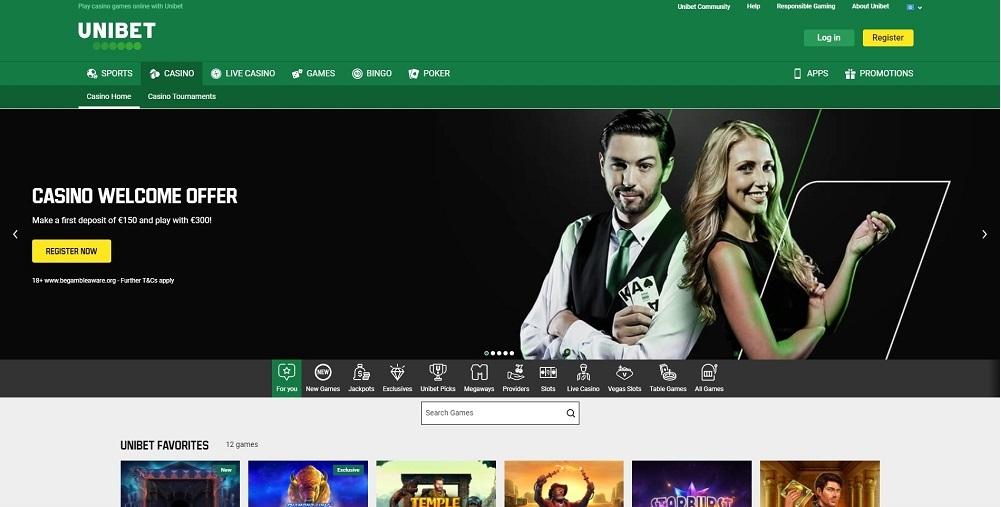Click the 12 games count text
1001x507 pixels.
point(242,444)
